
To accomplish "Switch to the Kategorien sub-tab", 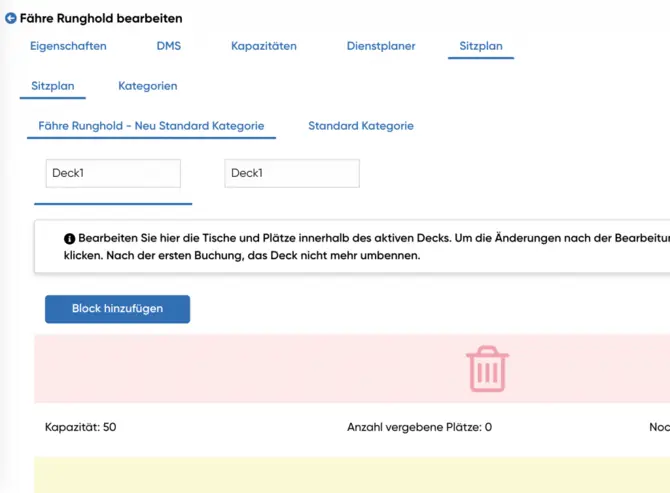I will tap(147, 86).
